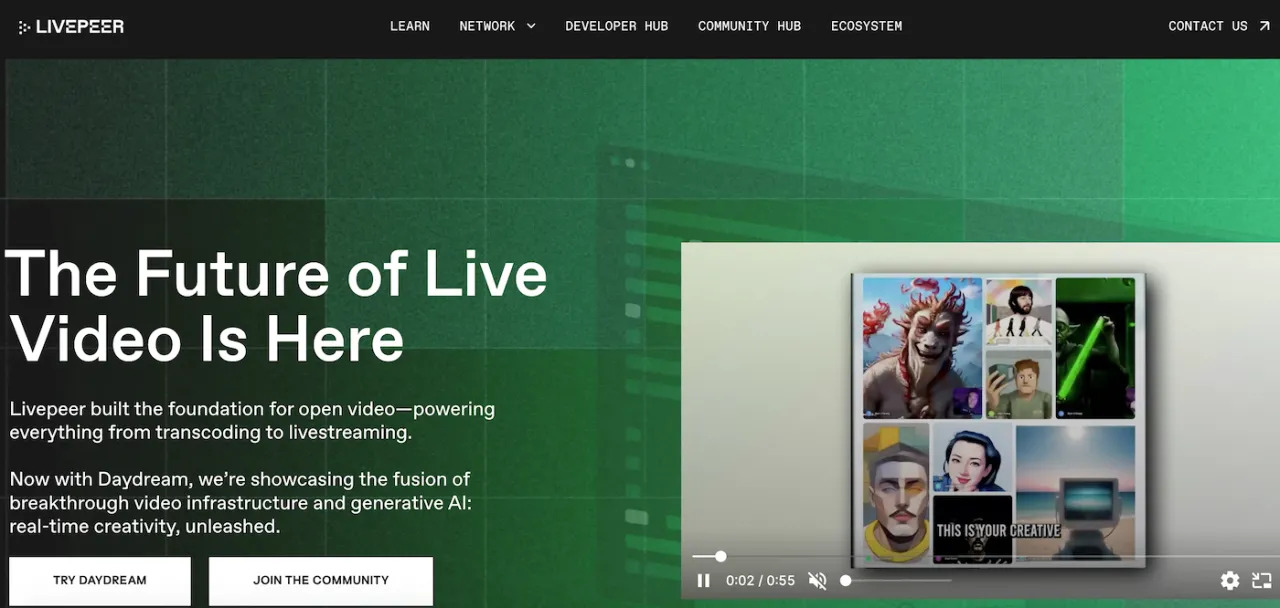Expand the Network dropdown chevron
The width and height of the screenshot is (1280, 608).
531,26
